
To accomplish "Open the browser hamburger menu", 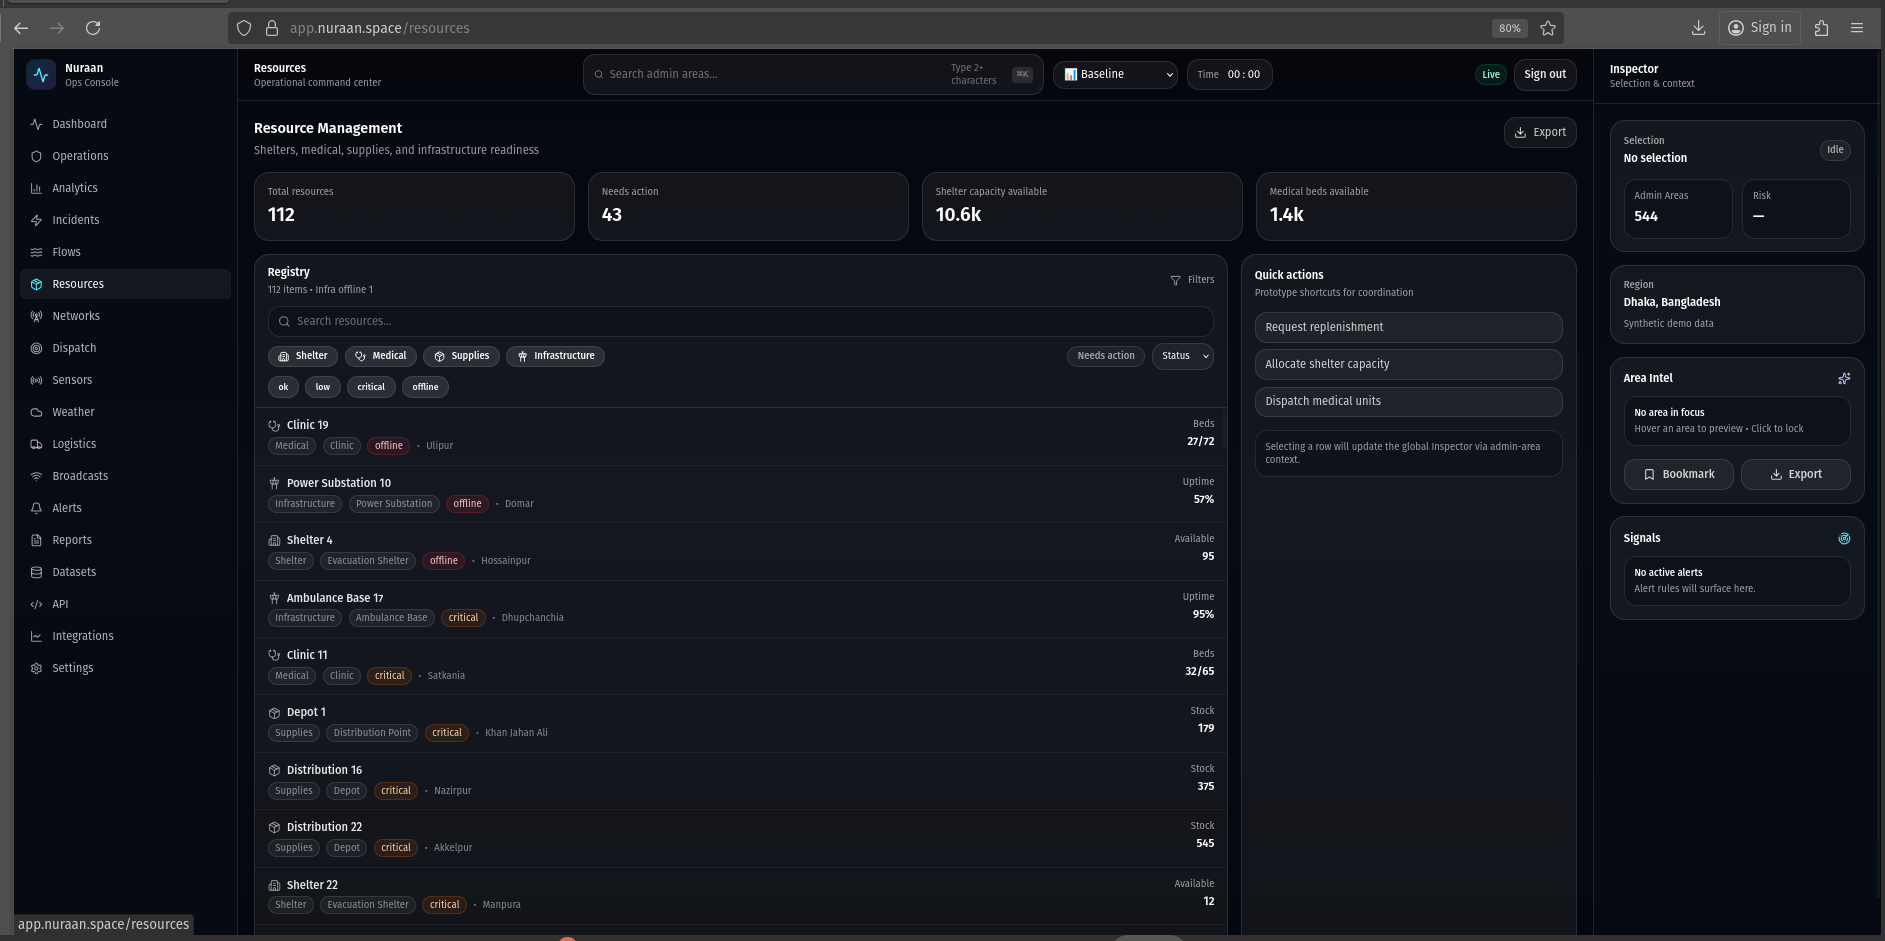I will pos(1856,28).
